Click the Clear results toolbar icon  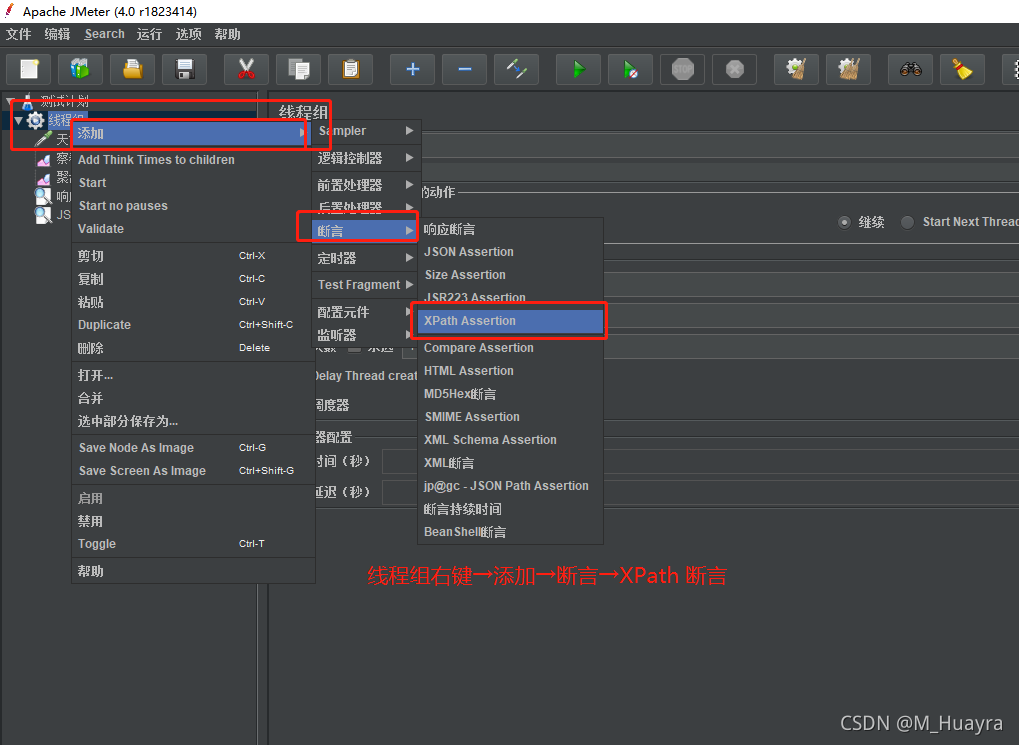click(x=796, y=69)
